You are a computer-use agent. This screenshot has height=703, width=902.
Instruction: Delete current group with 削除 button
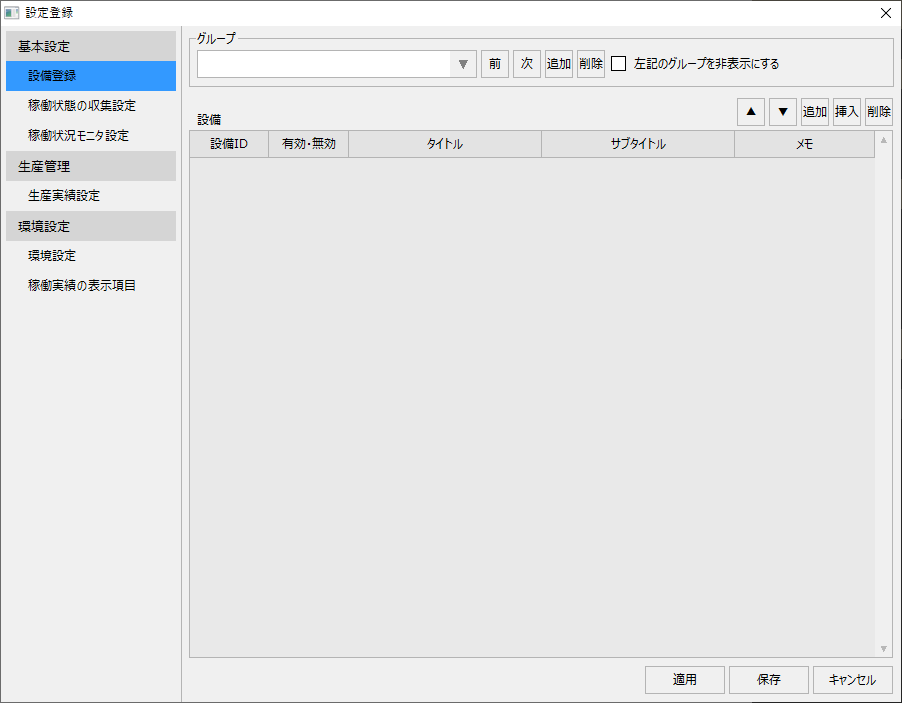590,63
